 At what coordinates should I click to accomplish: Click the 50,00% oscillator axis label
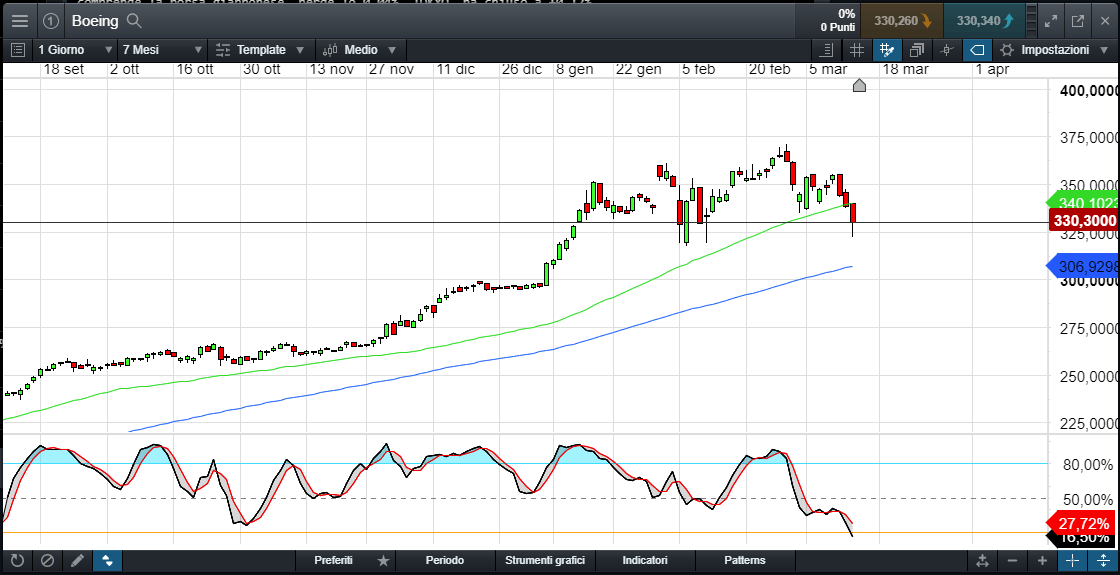coord(1089,498)
